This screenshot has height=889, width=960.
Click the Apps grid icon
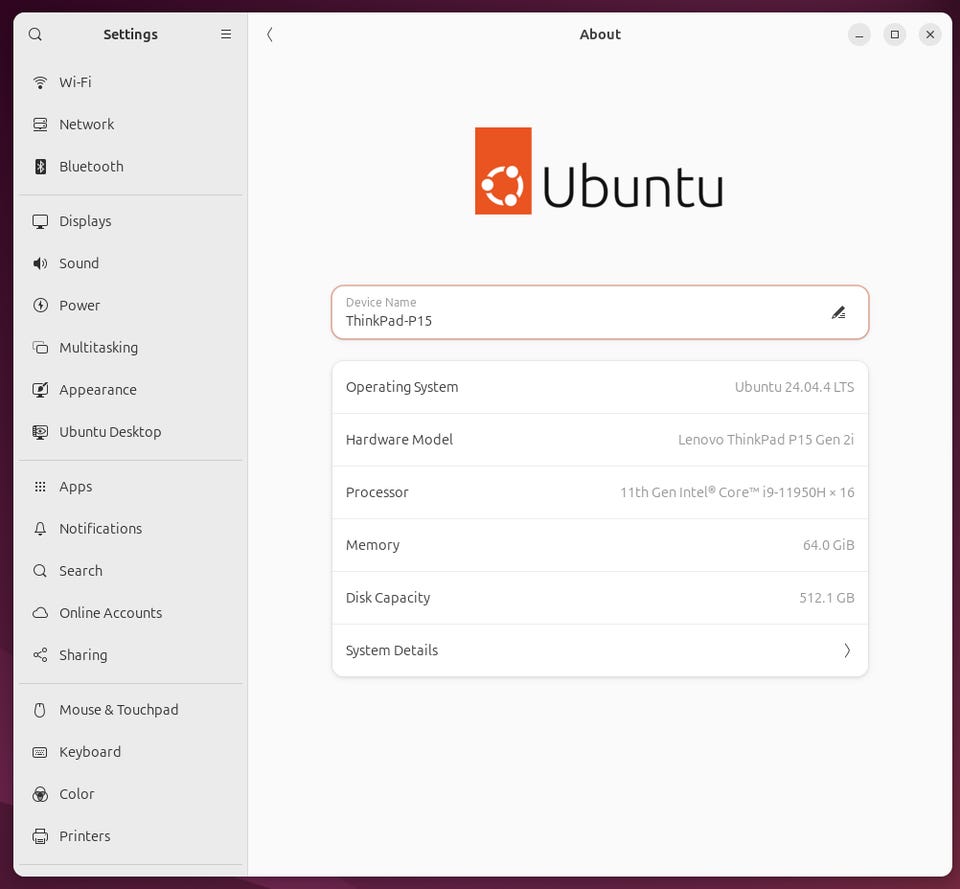click(40, 487)
